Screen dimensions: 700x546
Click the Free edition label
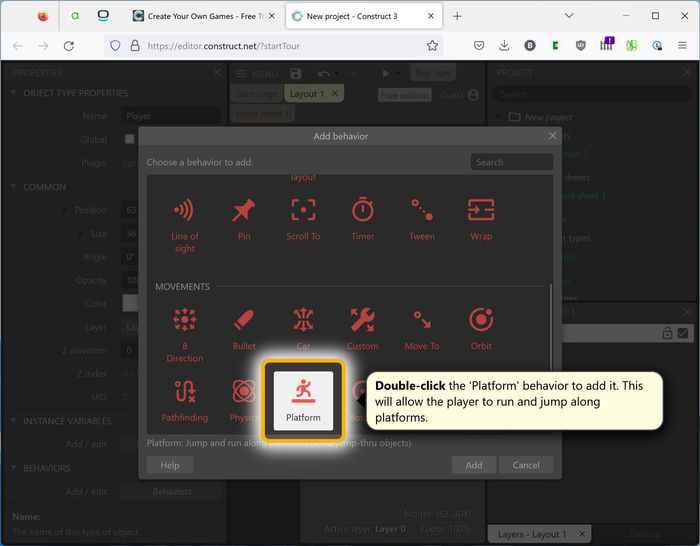pyautogui.click(x=405, y=95)
